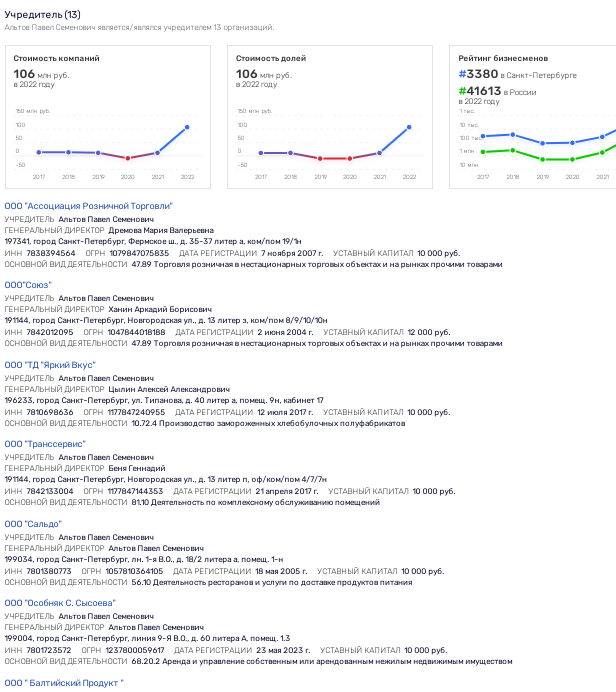Open ООО "Балтийский Продукт" company link
Screen dimensions: 616x692
point(64,683)
